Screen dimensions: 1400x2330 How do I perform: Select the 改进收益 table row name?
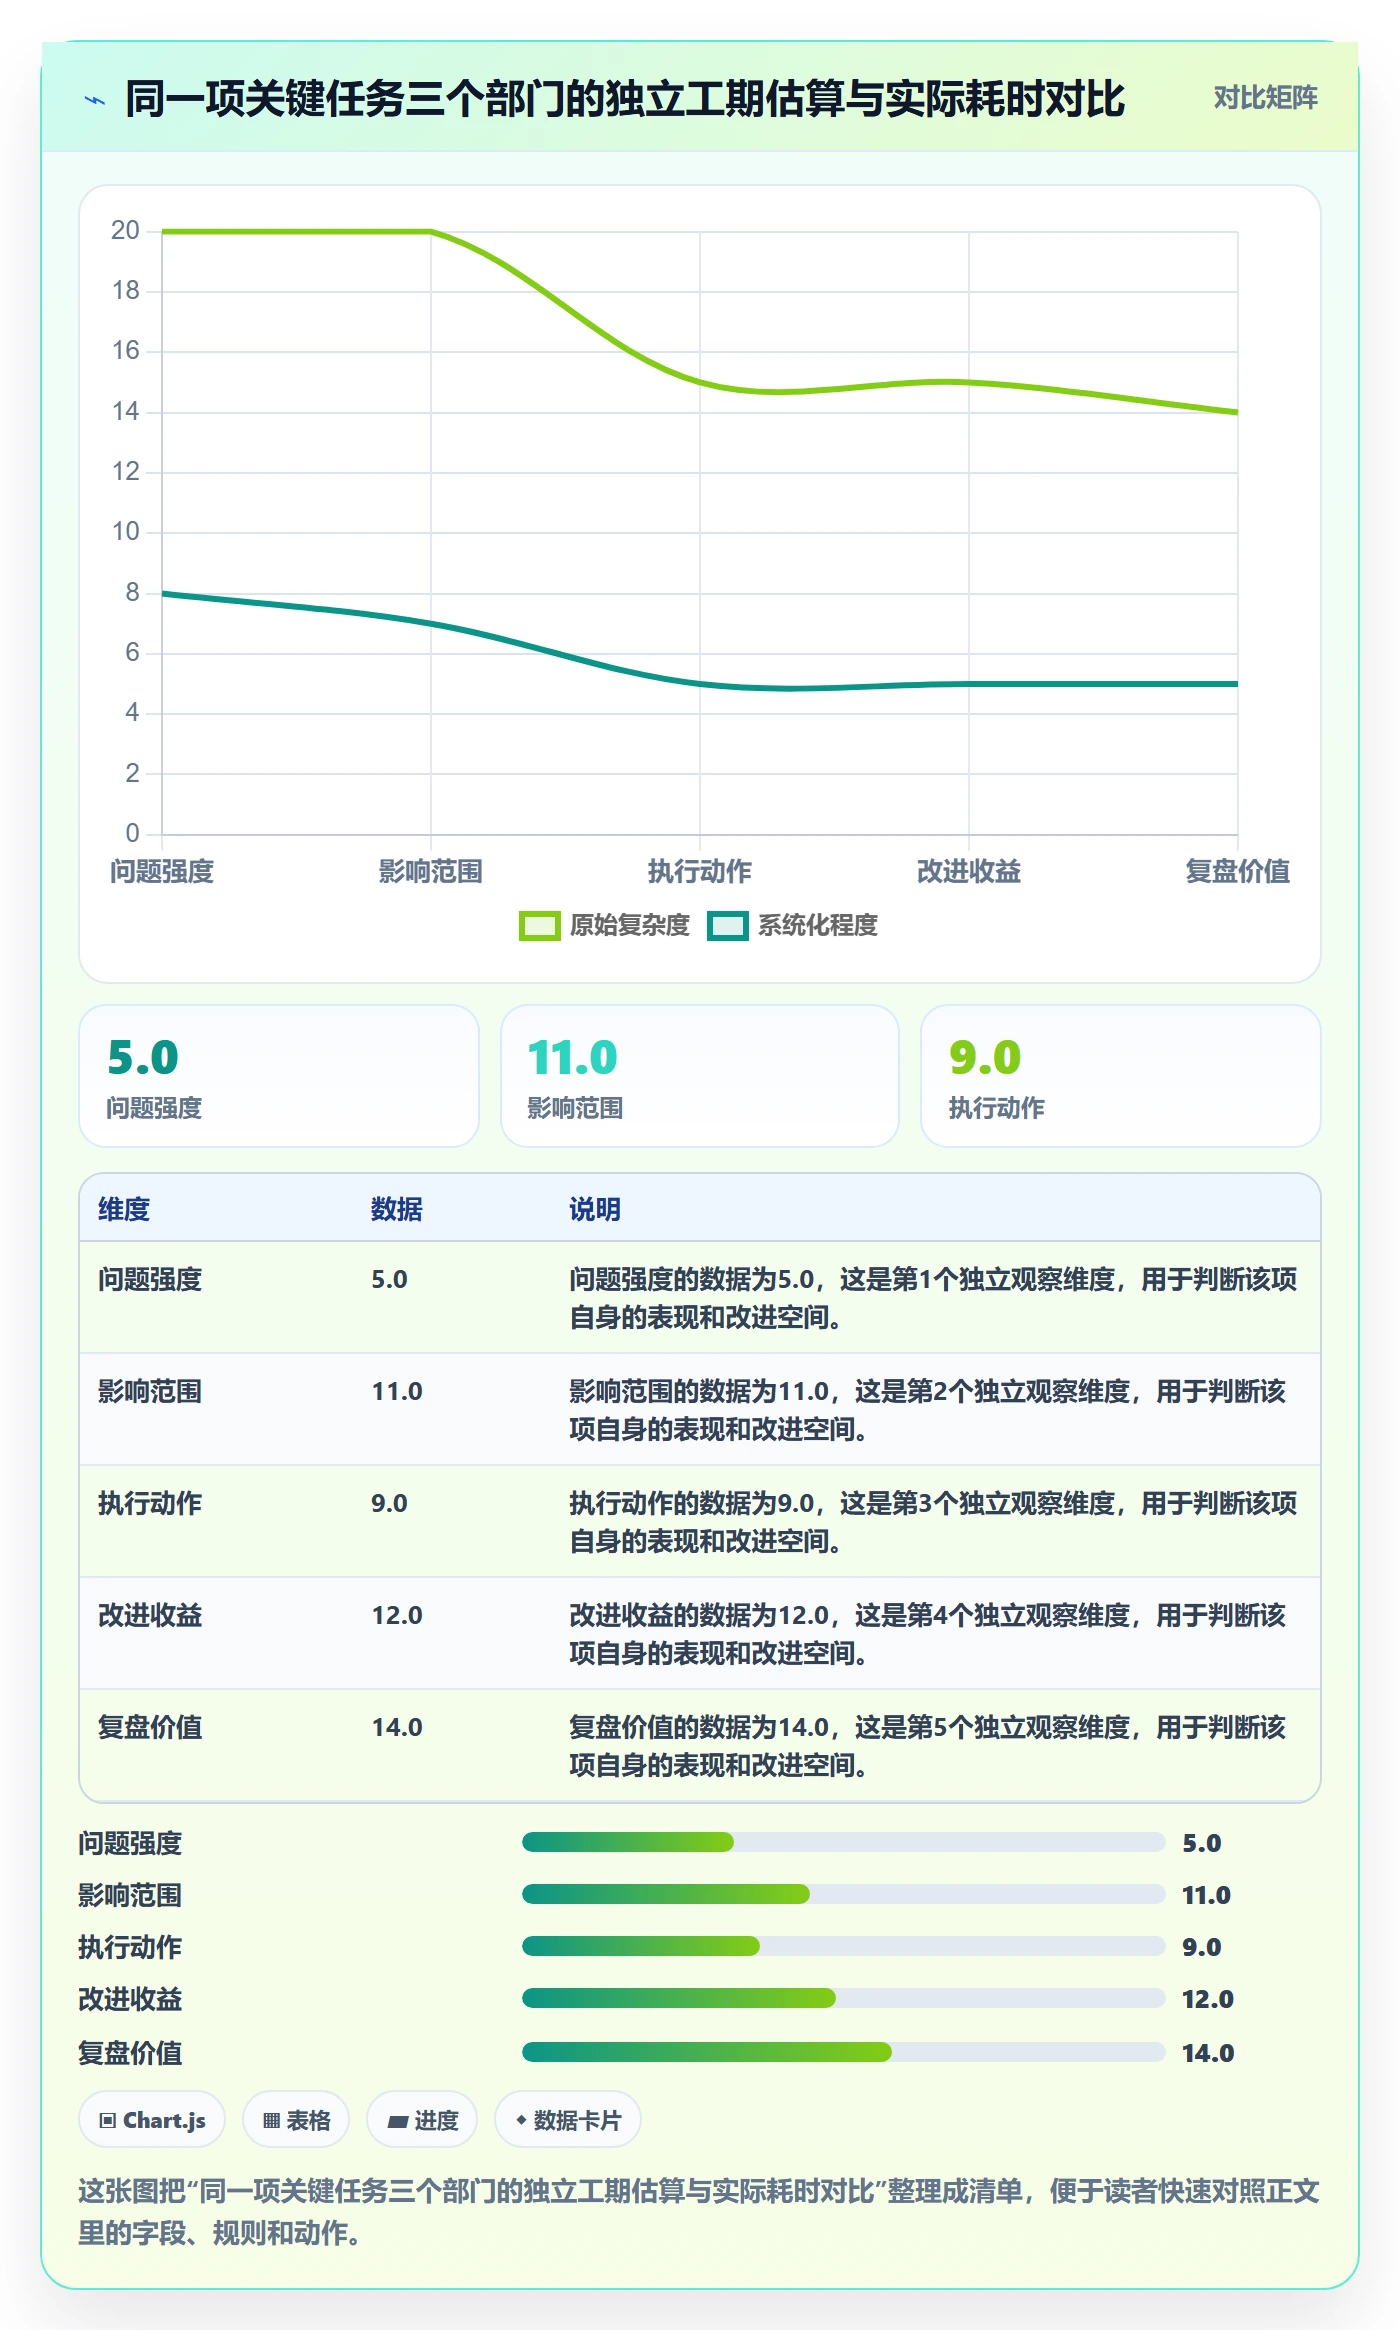coord(150,1616)
